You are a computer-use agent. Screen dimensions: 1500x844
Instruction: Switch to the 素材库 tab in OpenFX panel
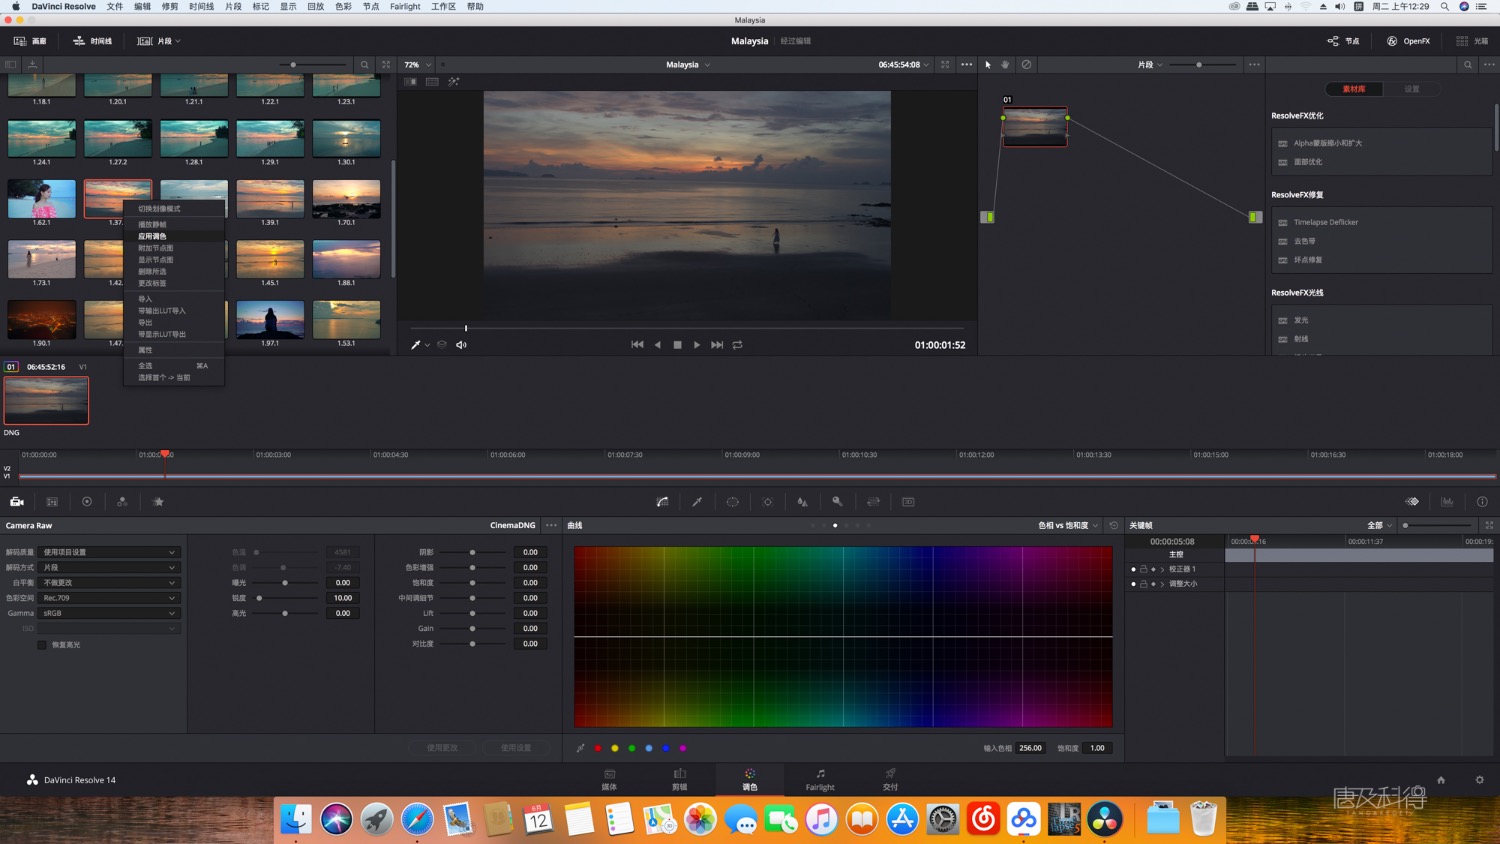pyautogui.click(x=1354, y=89)
